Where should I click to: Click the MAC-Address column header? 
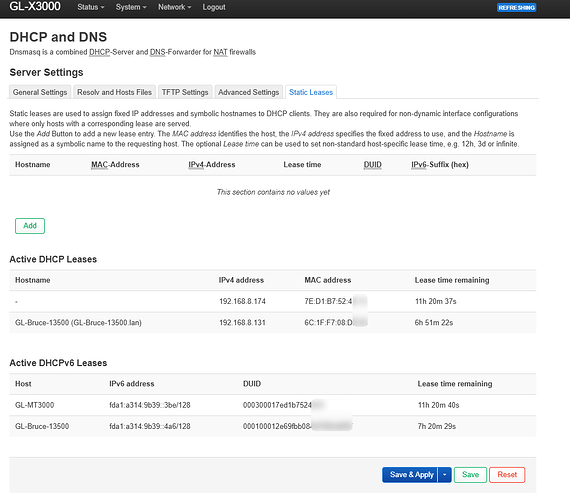(x=115, y=165)
